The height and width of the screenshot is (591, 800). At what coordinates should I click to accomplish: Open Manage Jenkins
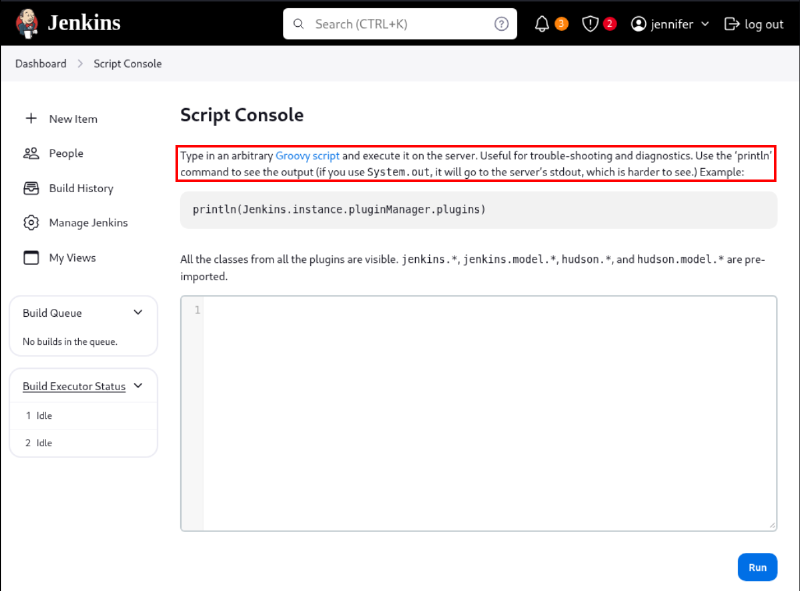click(x=88, y=223)
